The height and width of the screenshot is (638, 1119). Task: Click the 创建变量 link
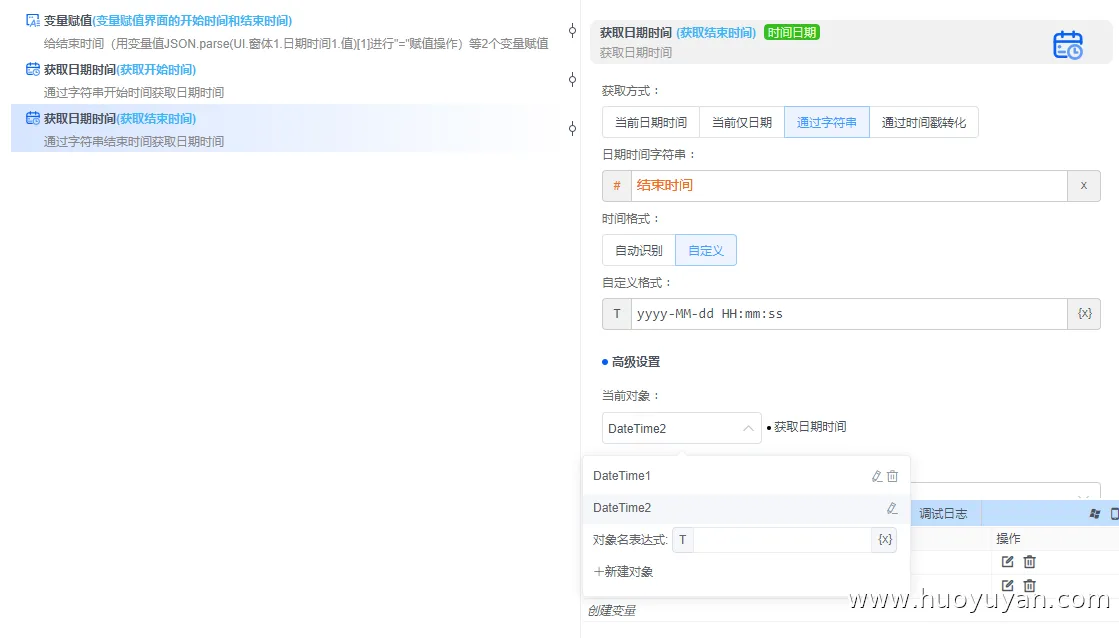click(612, 610)
